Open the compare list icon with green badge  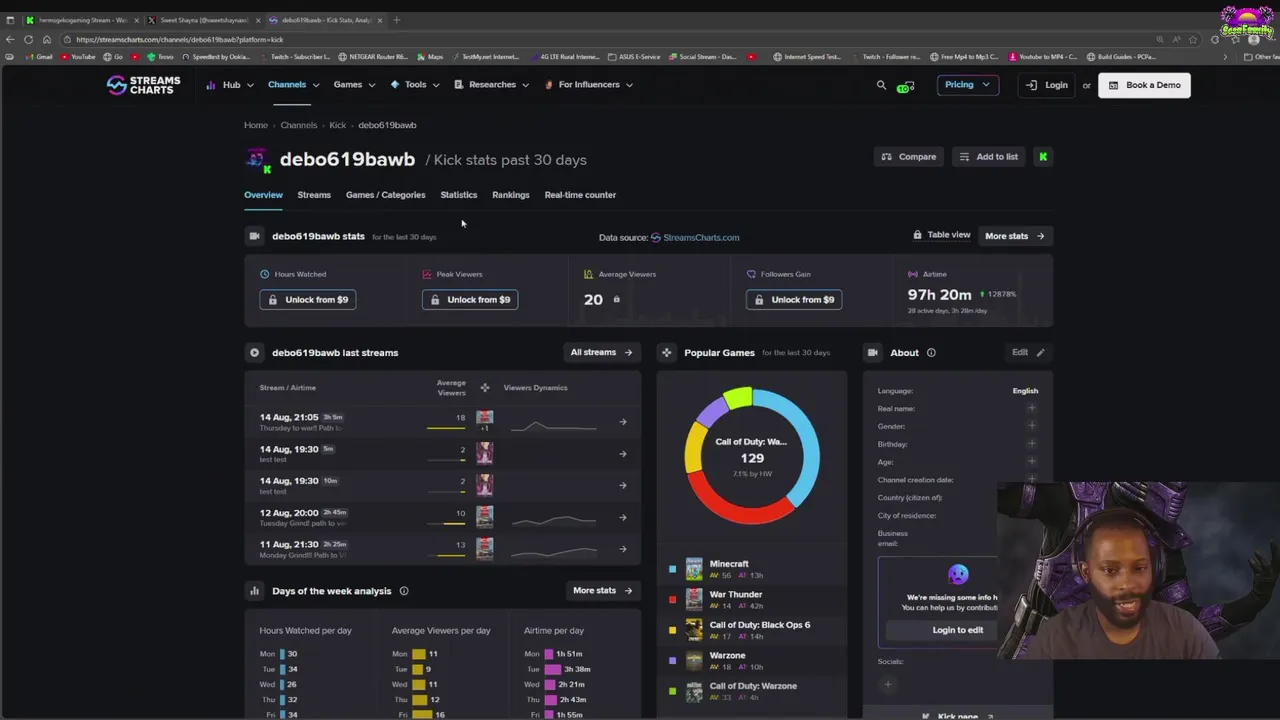coord(905,86)
